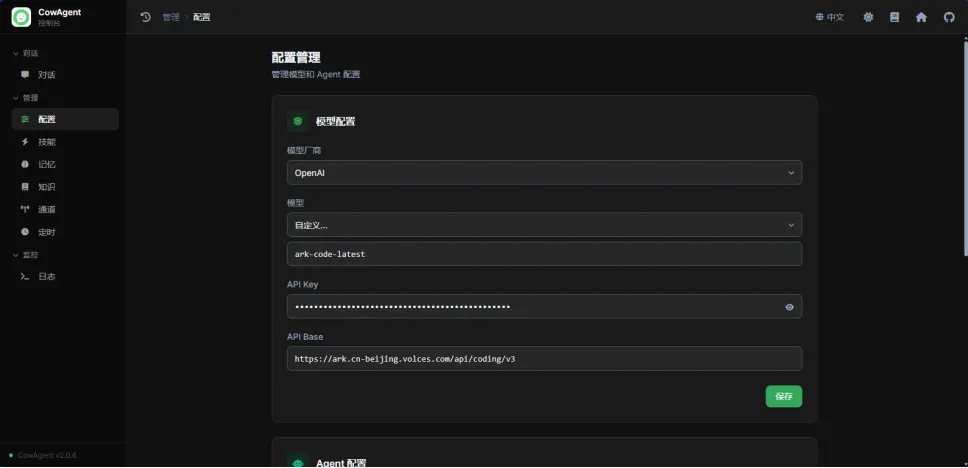Click the CowAgent logo icon
The image size is (968, 468).
click(21, 17)
